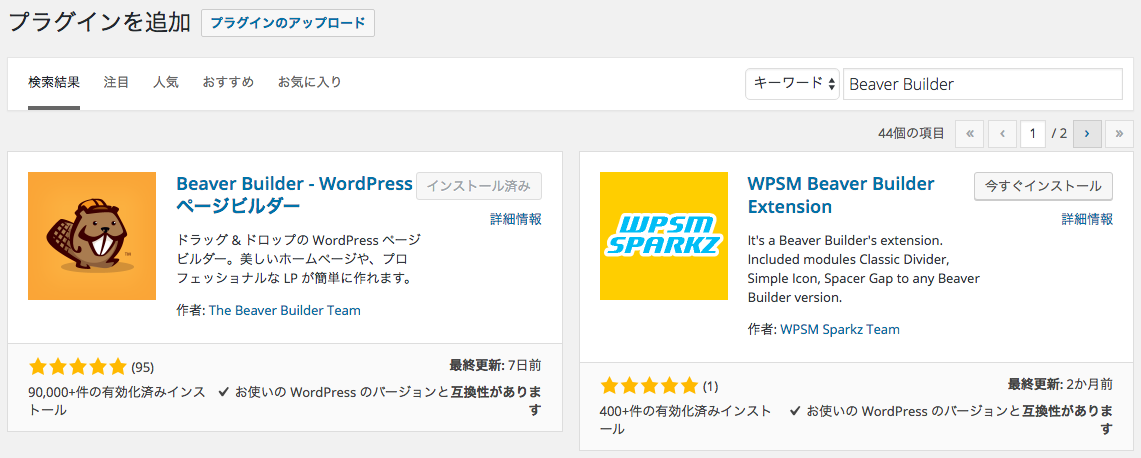Open 詳細情報 for Beaver Builder plugin

516,219
